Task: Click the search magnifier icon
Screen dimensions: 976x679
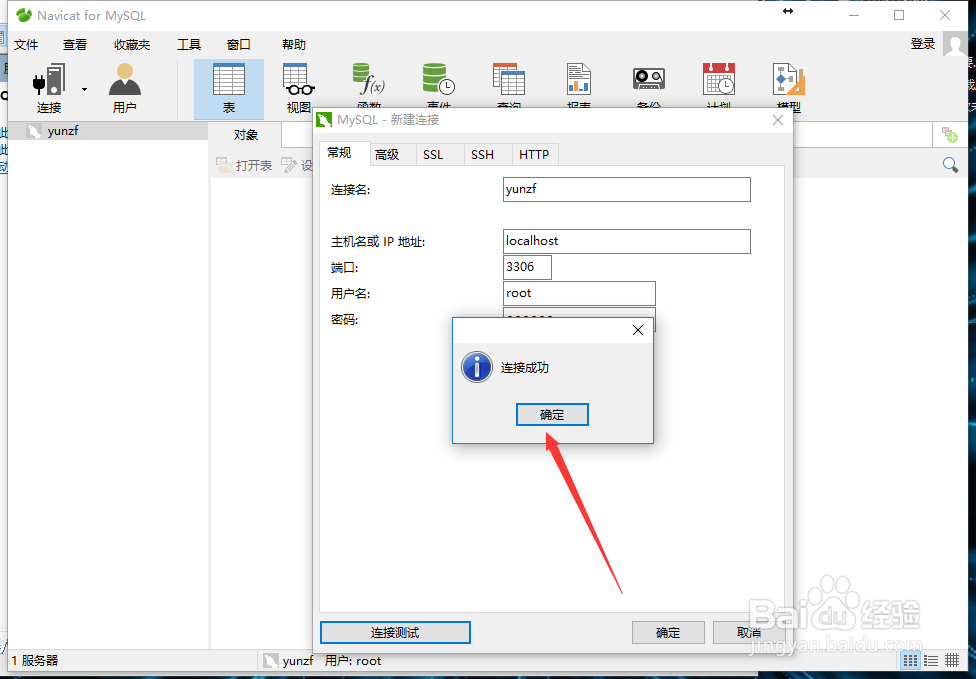Action: click(x=950, y=165)
